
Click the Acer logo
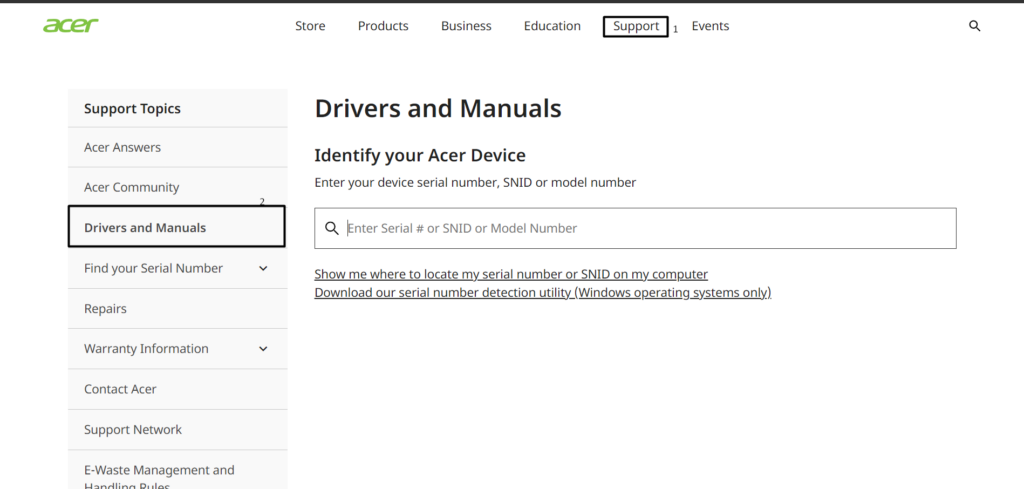(71, 25)
